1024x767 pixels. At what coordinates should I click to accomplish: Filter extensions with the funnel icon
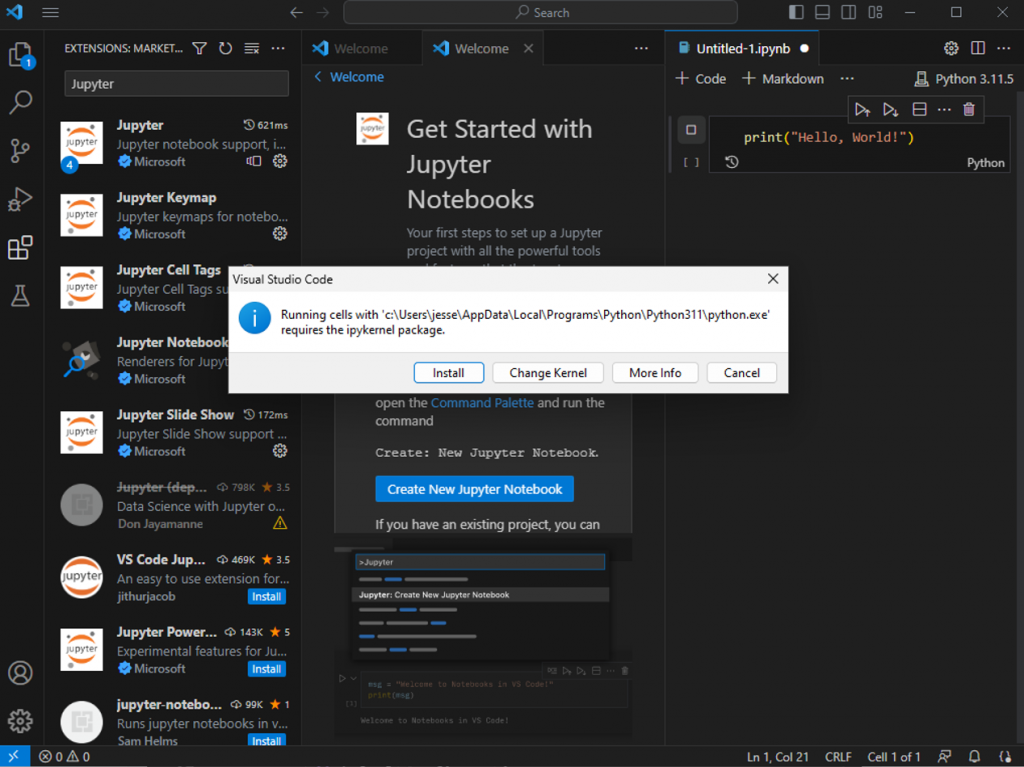[x=200, y=48]
